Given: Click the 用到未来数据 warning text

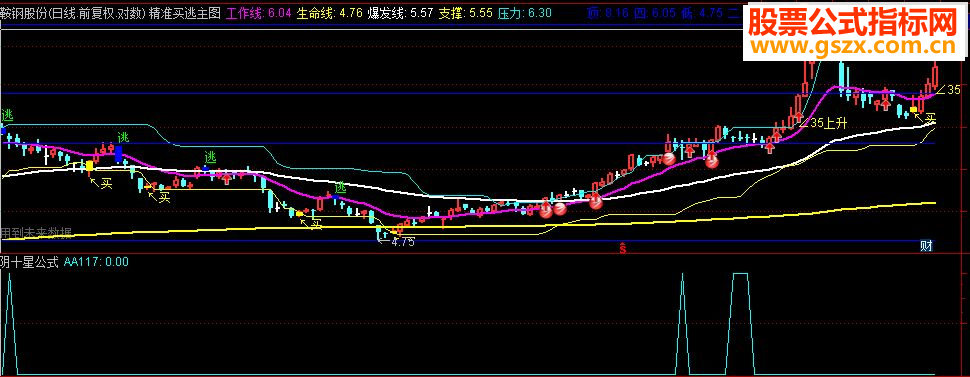Looking at the screenshot, I should [x=36, y=233].
